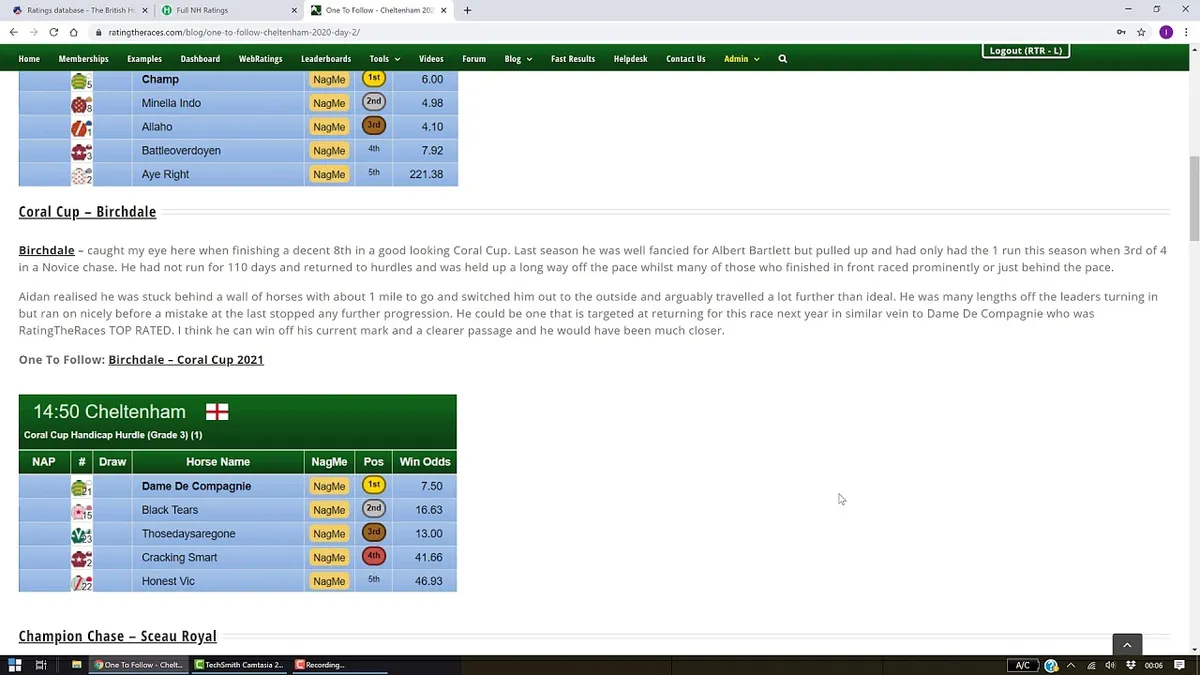Click the Task View taskbar icon

(x=41, y=665)
